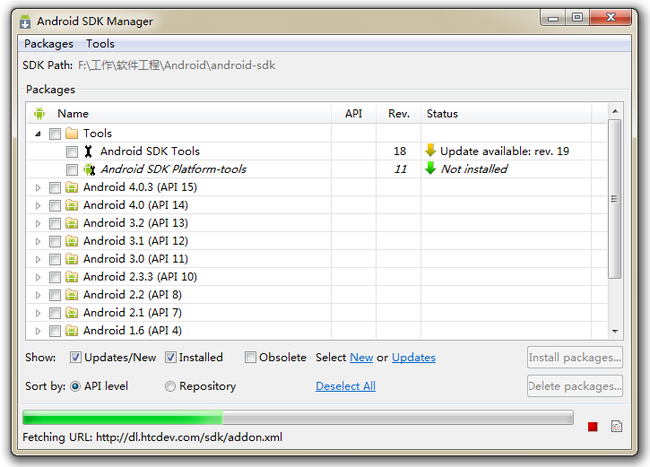Click the Updates link
The height and width of the screenshot is (467, 650).
[414, 357]
